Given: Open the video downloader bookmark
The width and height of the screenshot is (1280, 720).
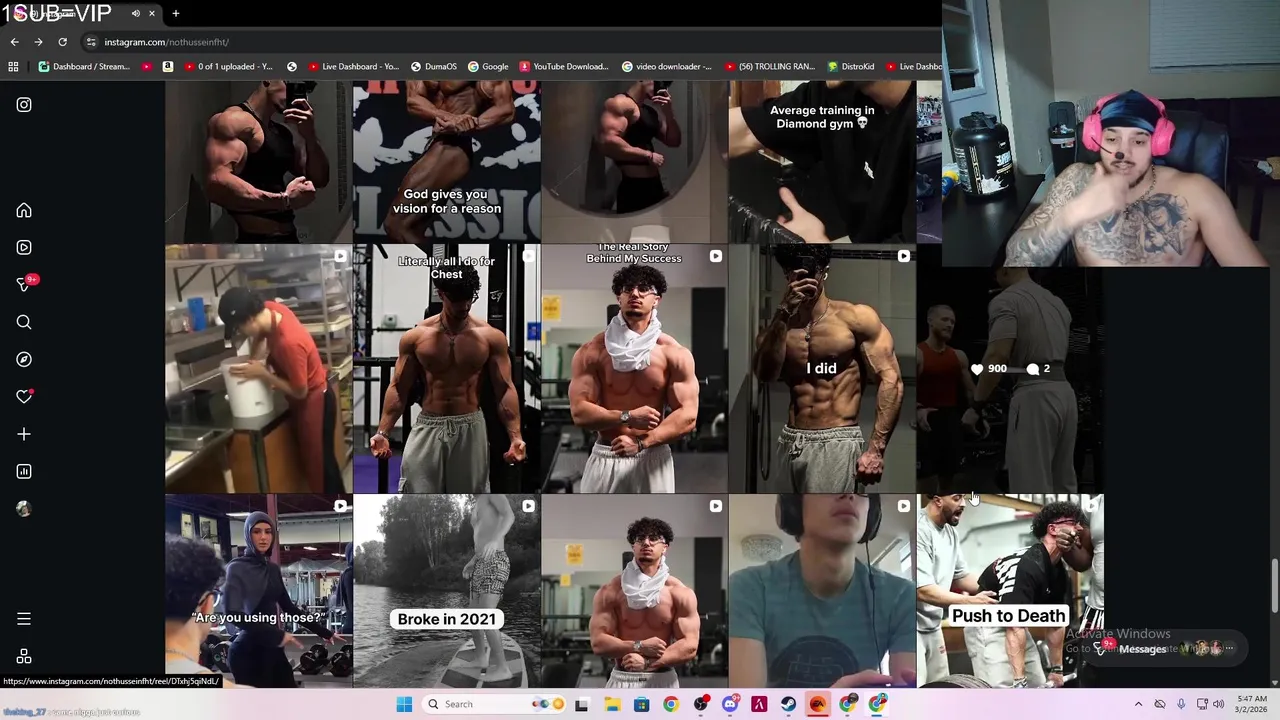Looking at the screenshot, I should 667,67.
